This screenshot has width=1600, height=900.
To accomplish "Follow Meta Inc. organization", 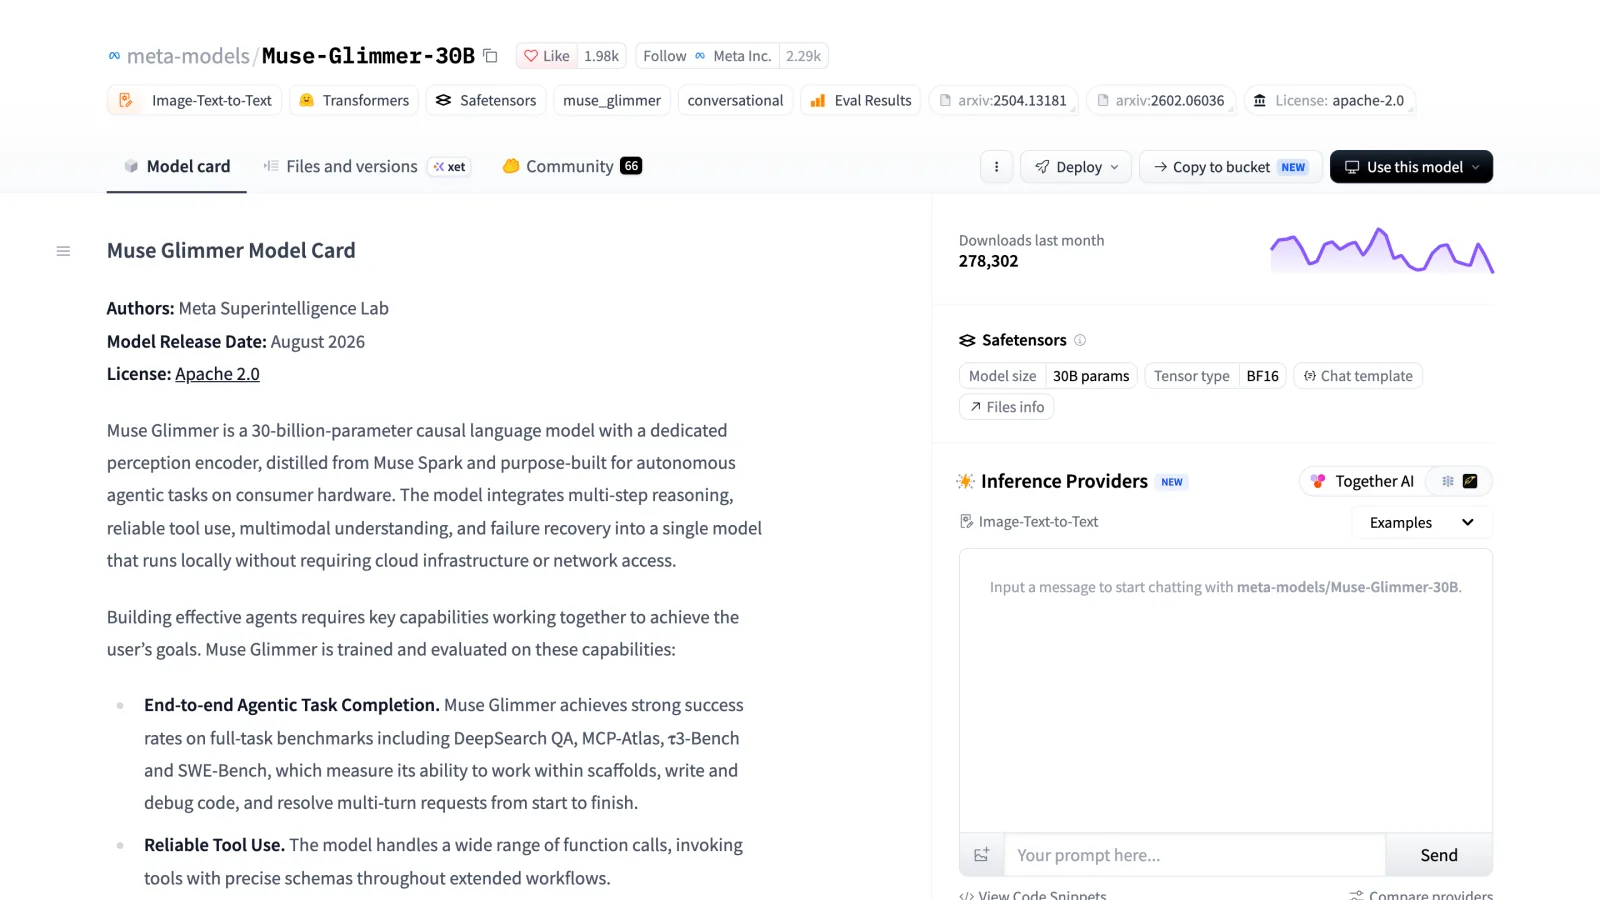I will (707, 56).
